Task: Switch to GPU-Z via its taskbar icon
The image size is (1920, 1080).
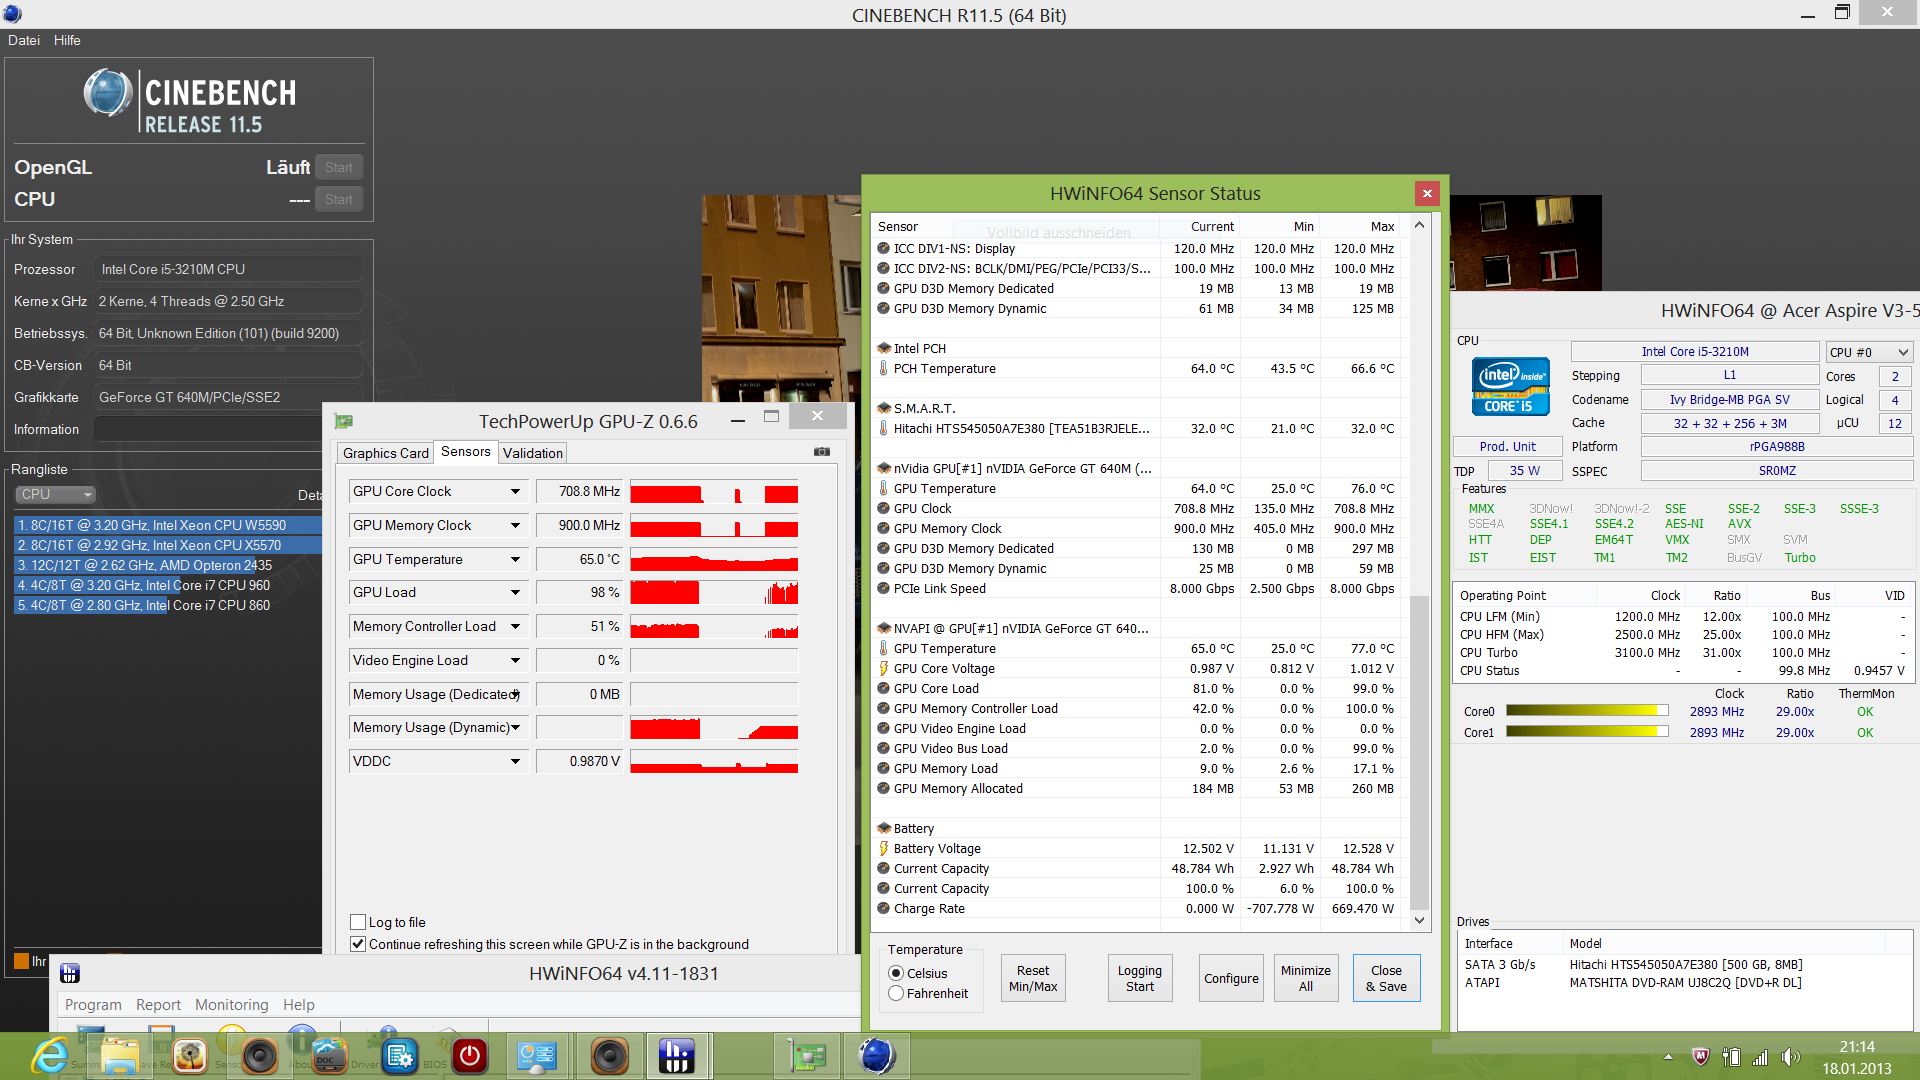Action: pos(808,1056)
